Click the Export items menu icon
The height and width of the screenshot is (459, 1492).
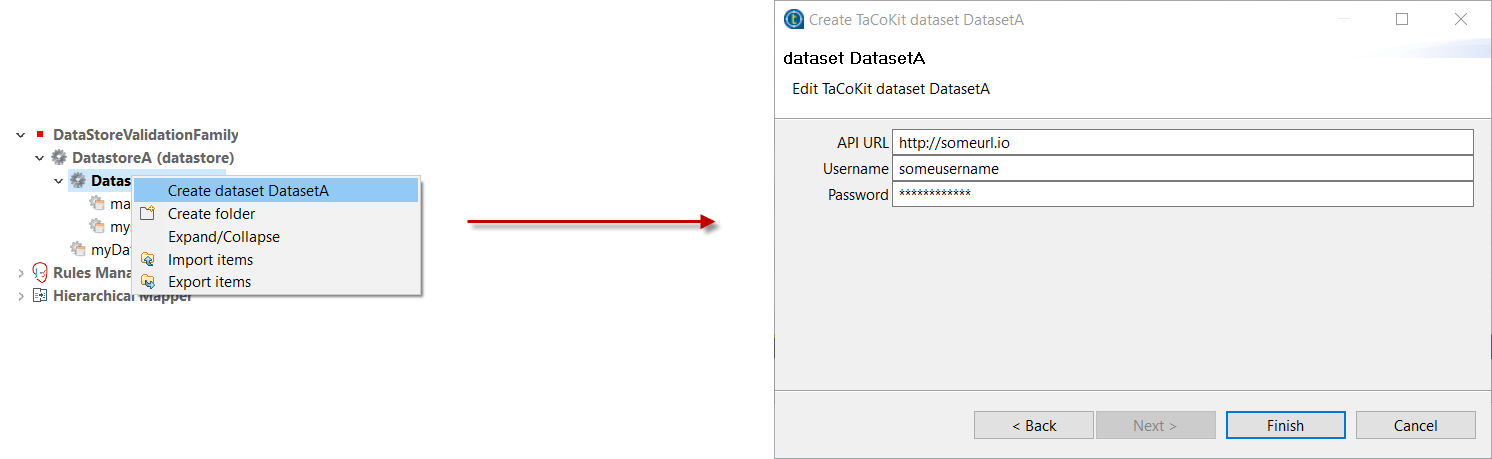148,282
